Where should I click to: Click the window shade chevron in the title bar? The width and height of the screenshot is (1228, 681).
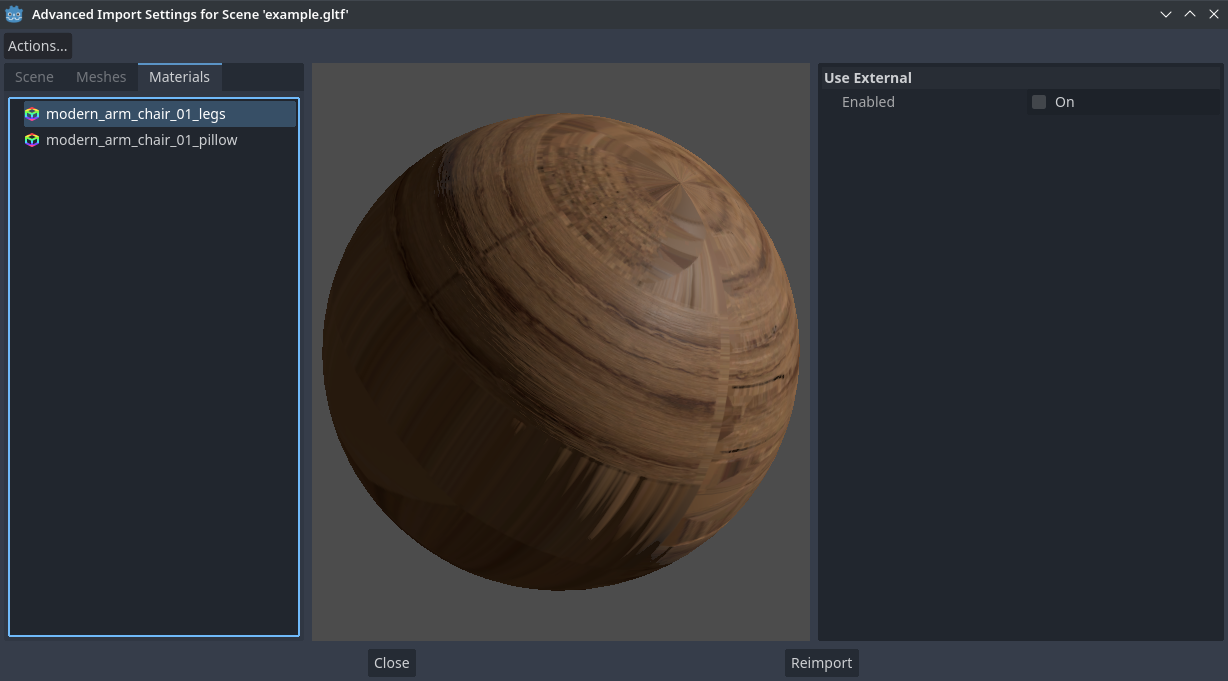click(x=1166, y=14)
